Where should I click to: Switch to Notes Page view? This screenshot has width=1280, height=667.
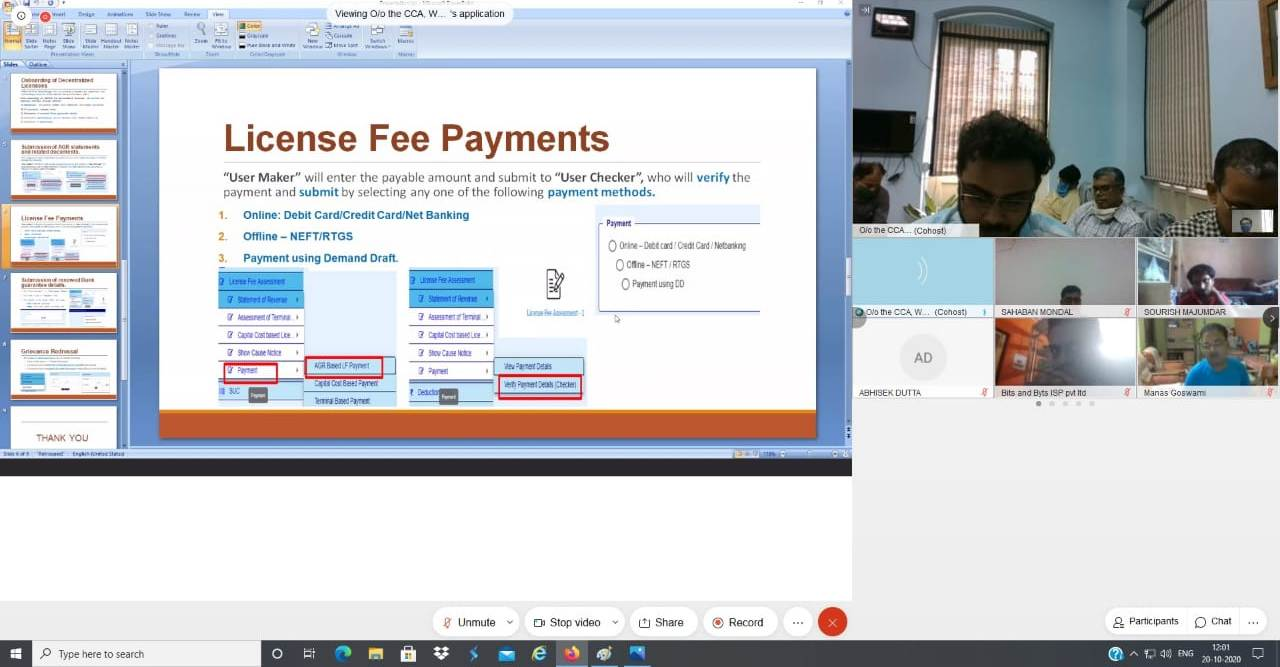pyautogui.click(x=49, y=35)
